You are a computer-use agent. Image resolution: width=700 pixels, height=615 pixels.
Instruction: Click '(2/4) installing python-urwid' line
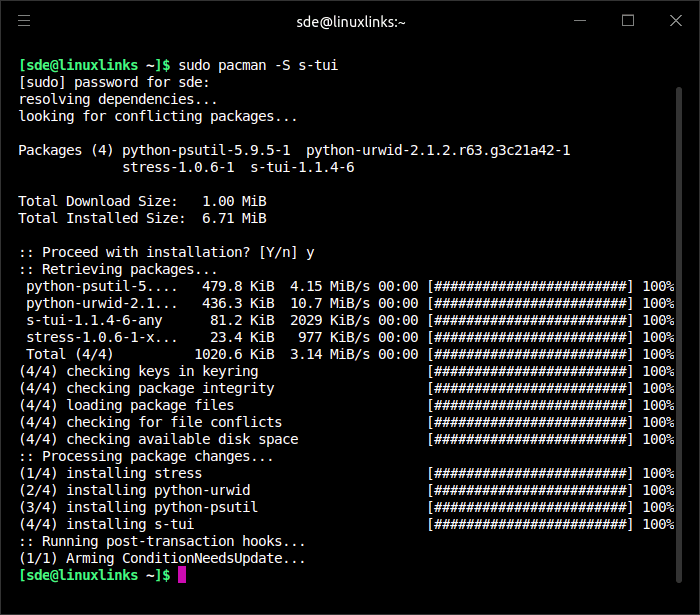134,490
